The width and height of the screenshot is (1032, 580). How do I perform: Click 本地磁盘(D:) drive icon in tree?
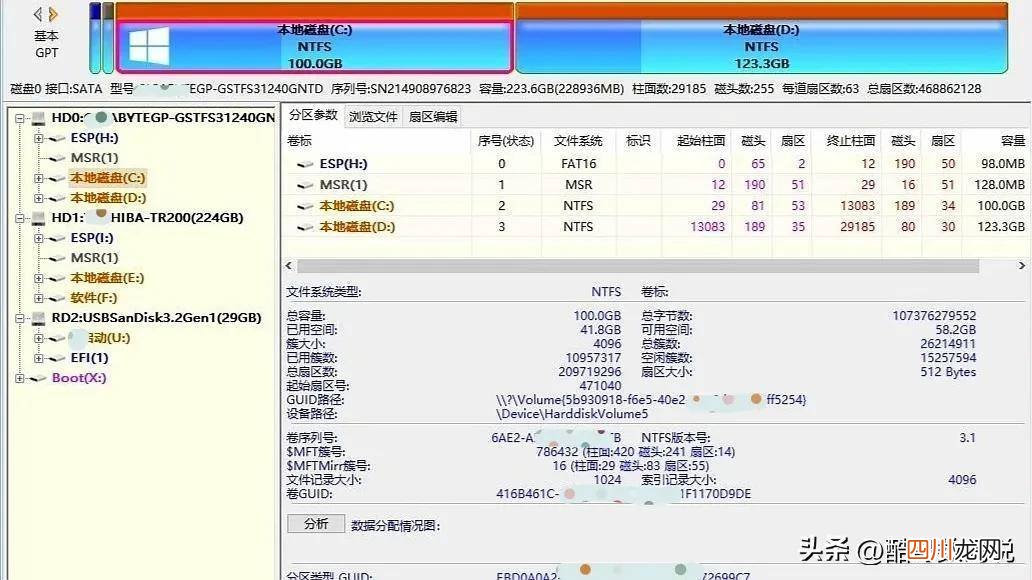click(57, 198)
